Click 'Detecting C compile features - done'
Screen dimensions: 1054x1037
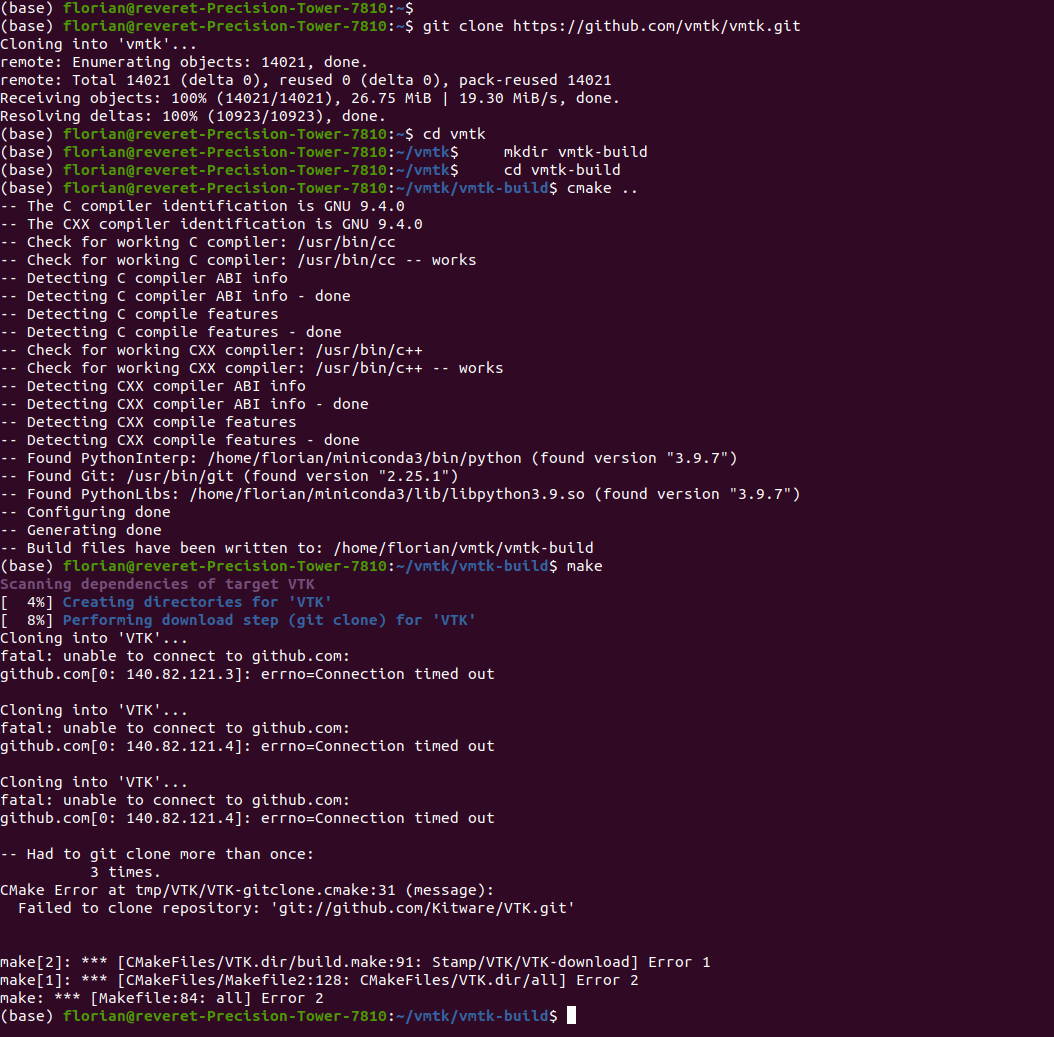pos(171,333)
